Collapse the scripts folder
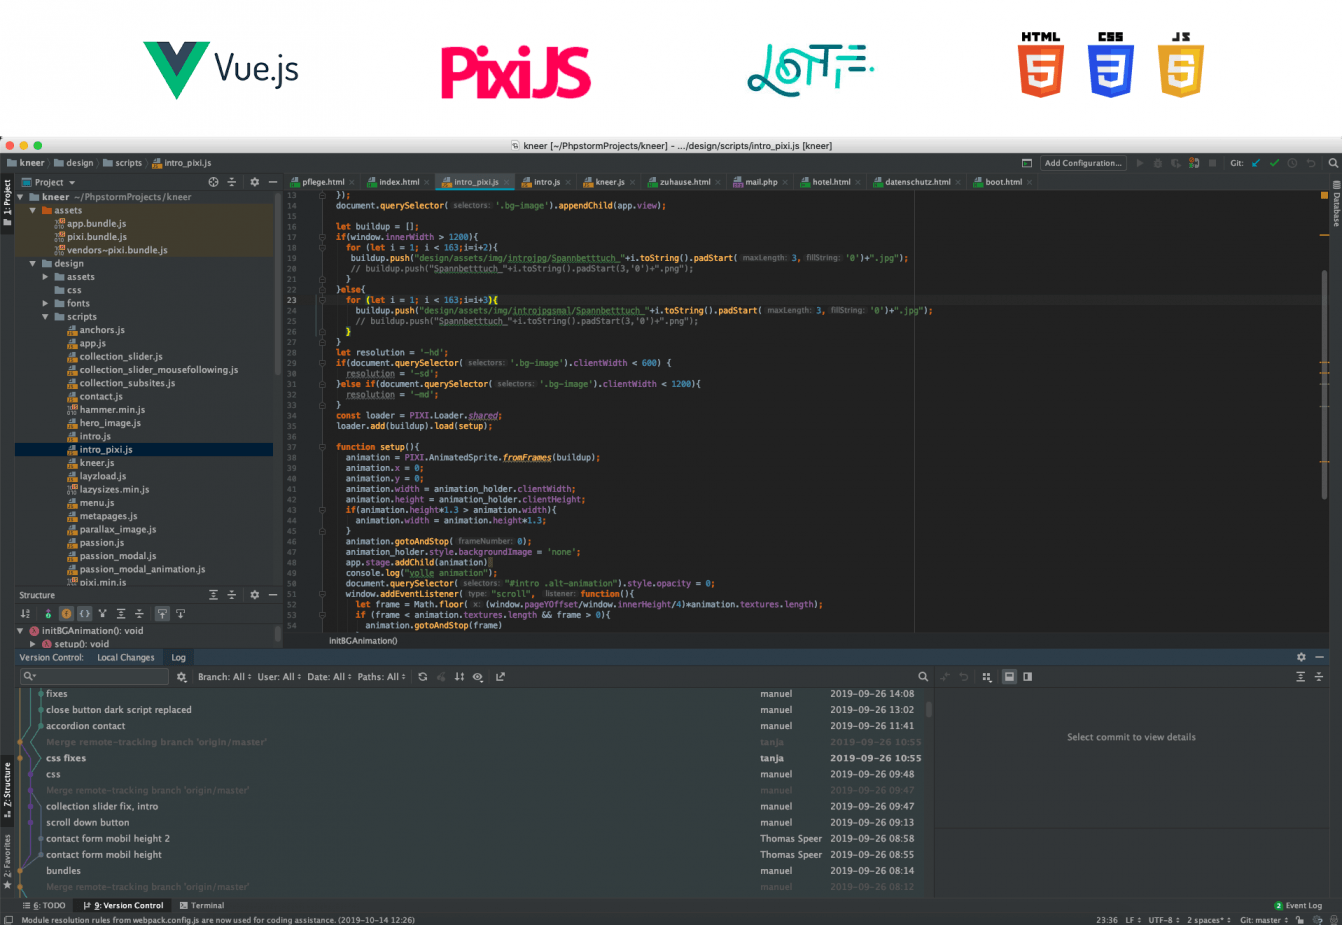Viewport: 1342px width, 925px height. click(45, 317)
